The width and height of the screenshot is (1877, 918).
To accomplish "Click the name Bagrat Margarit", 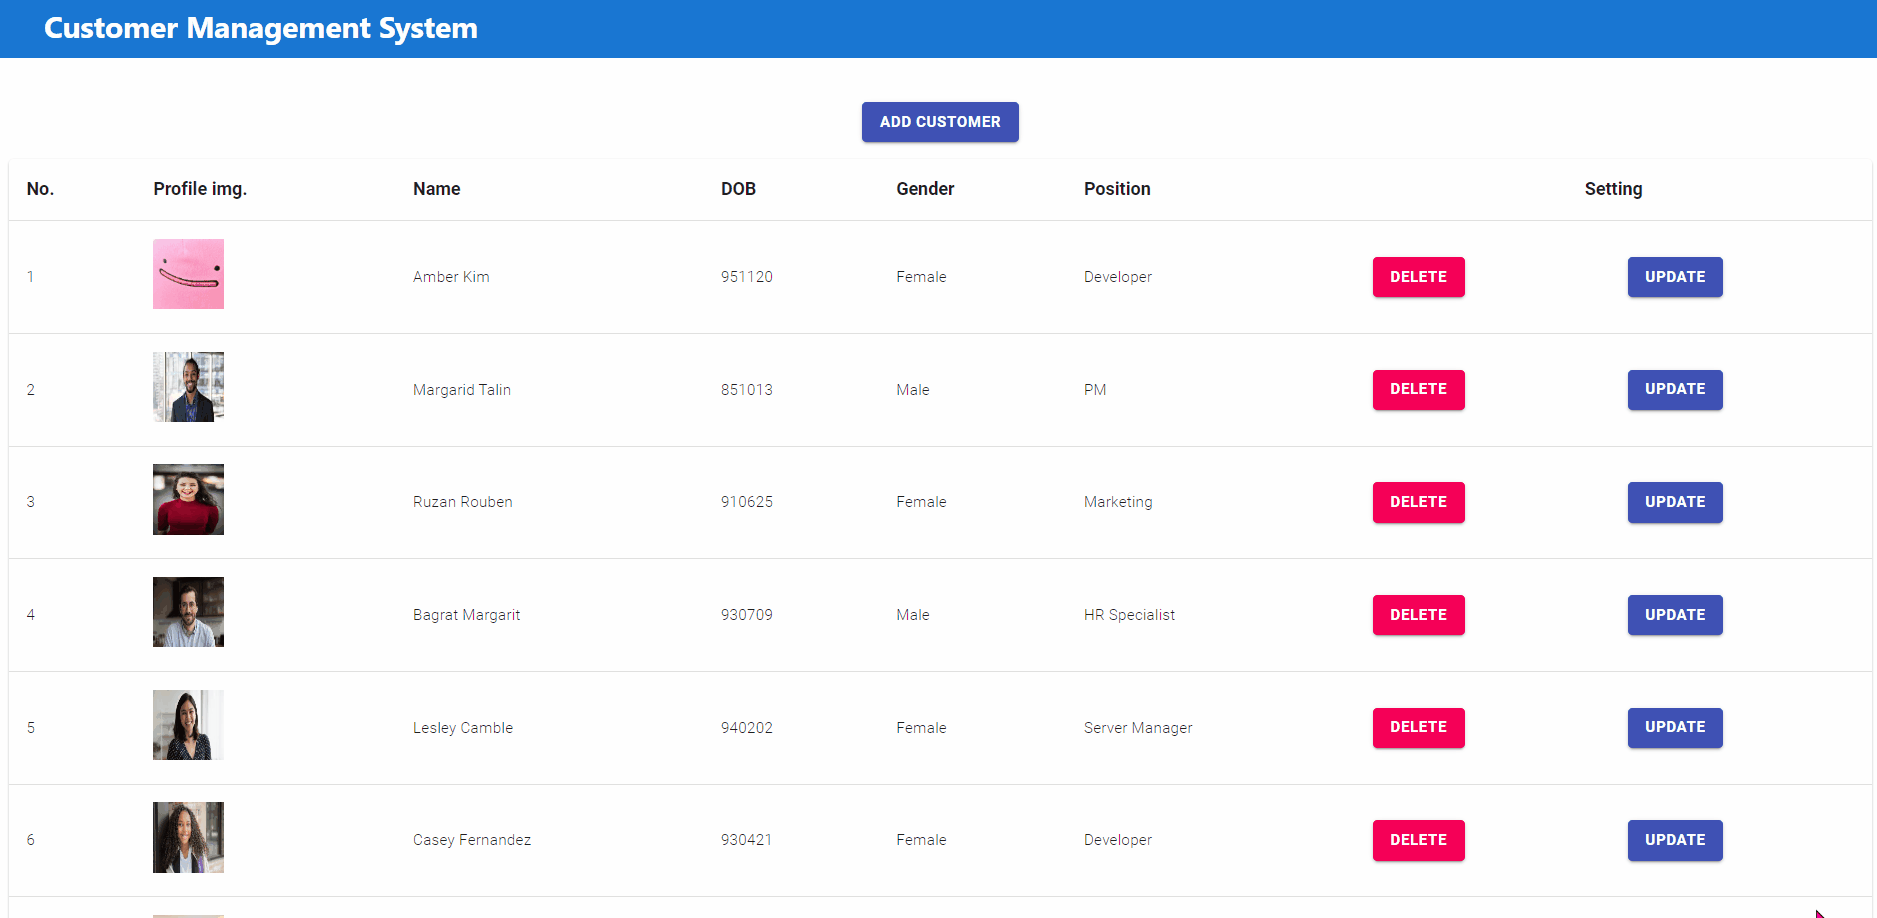I will click(x=467, y=615).
